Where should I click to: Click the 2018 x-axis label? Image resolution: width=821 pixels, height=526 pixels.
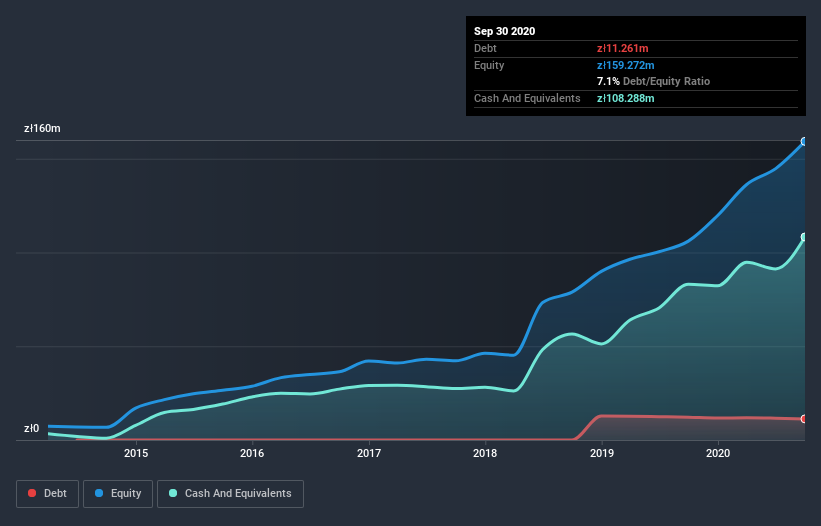point(485,453)
